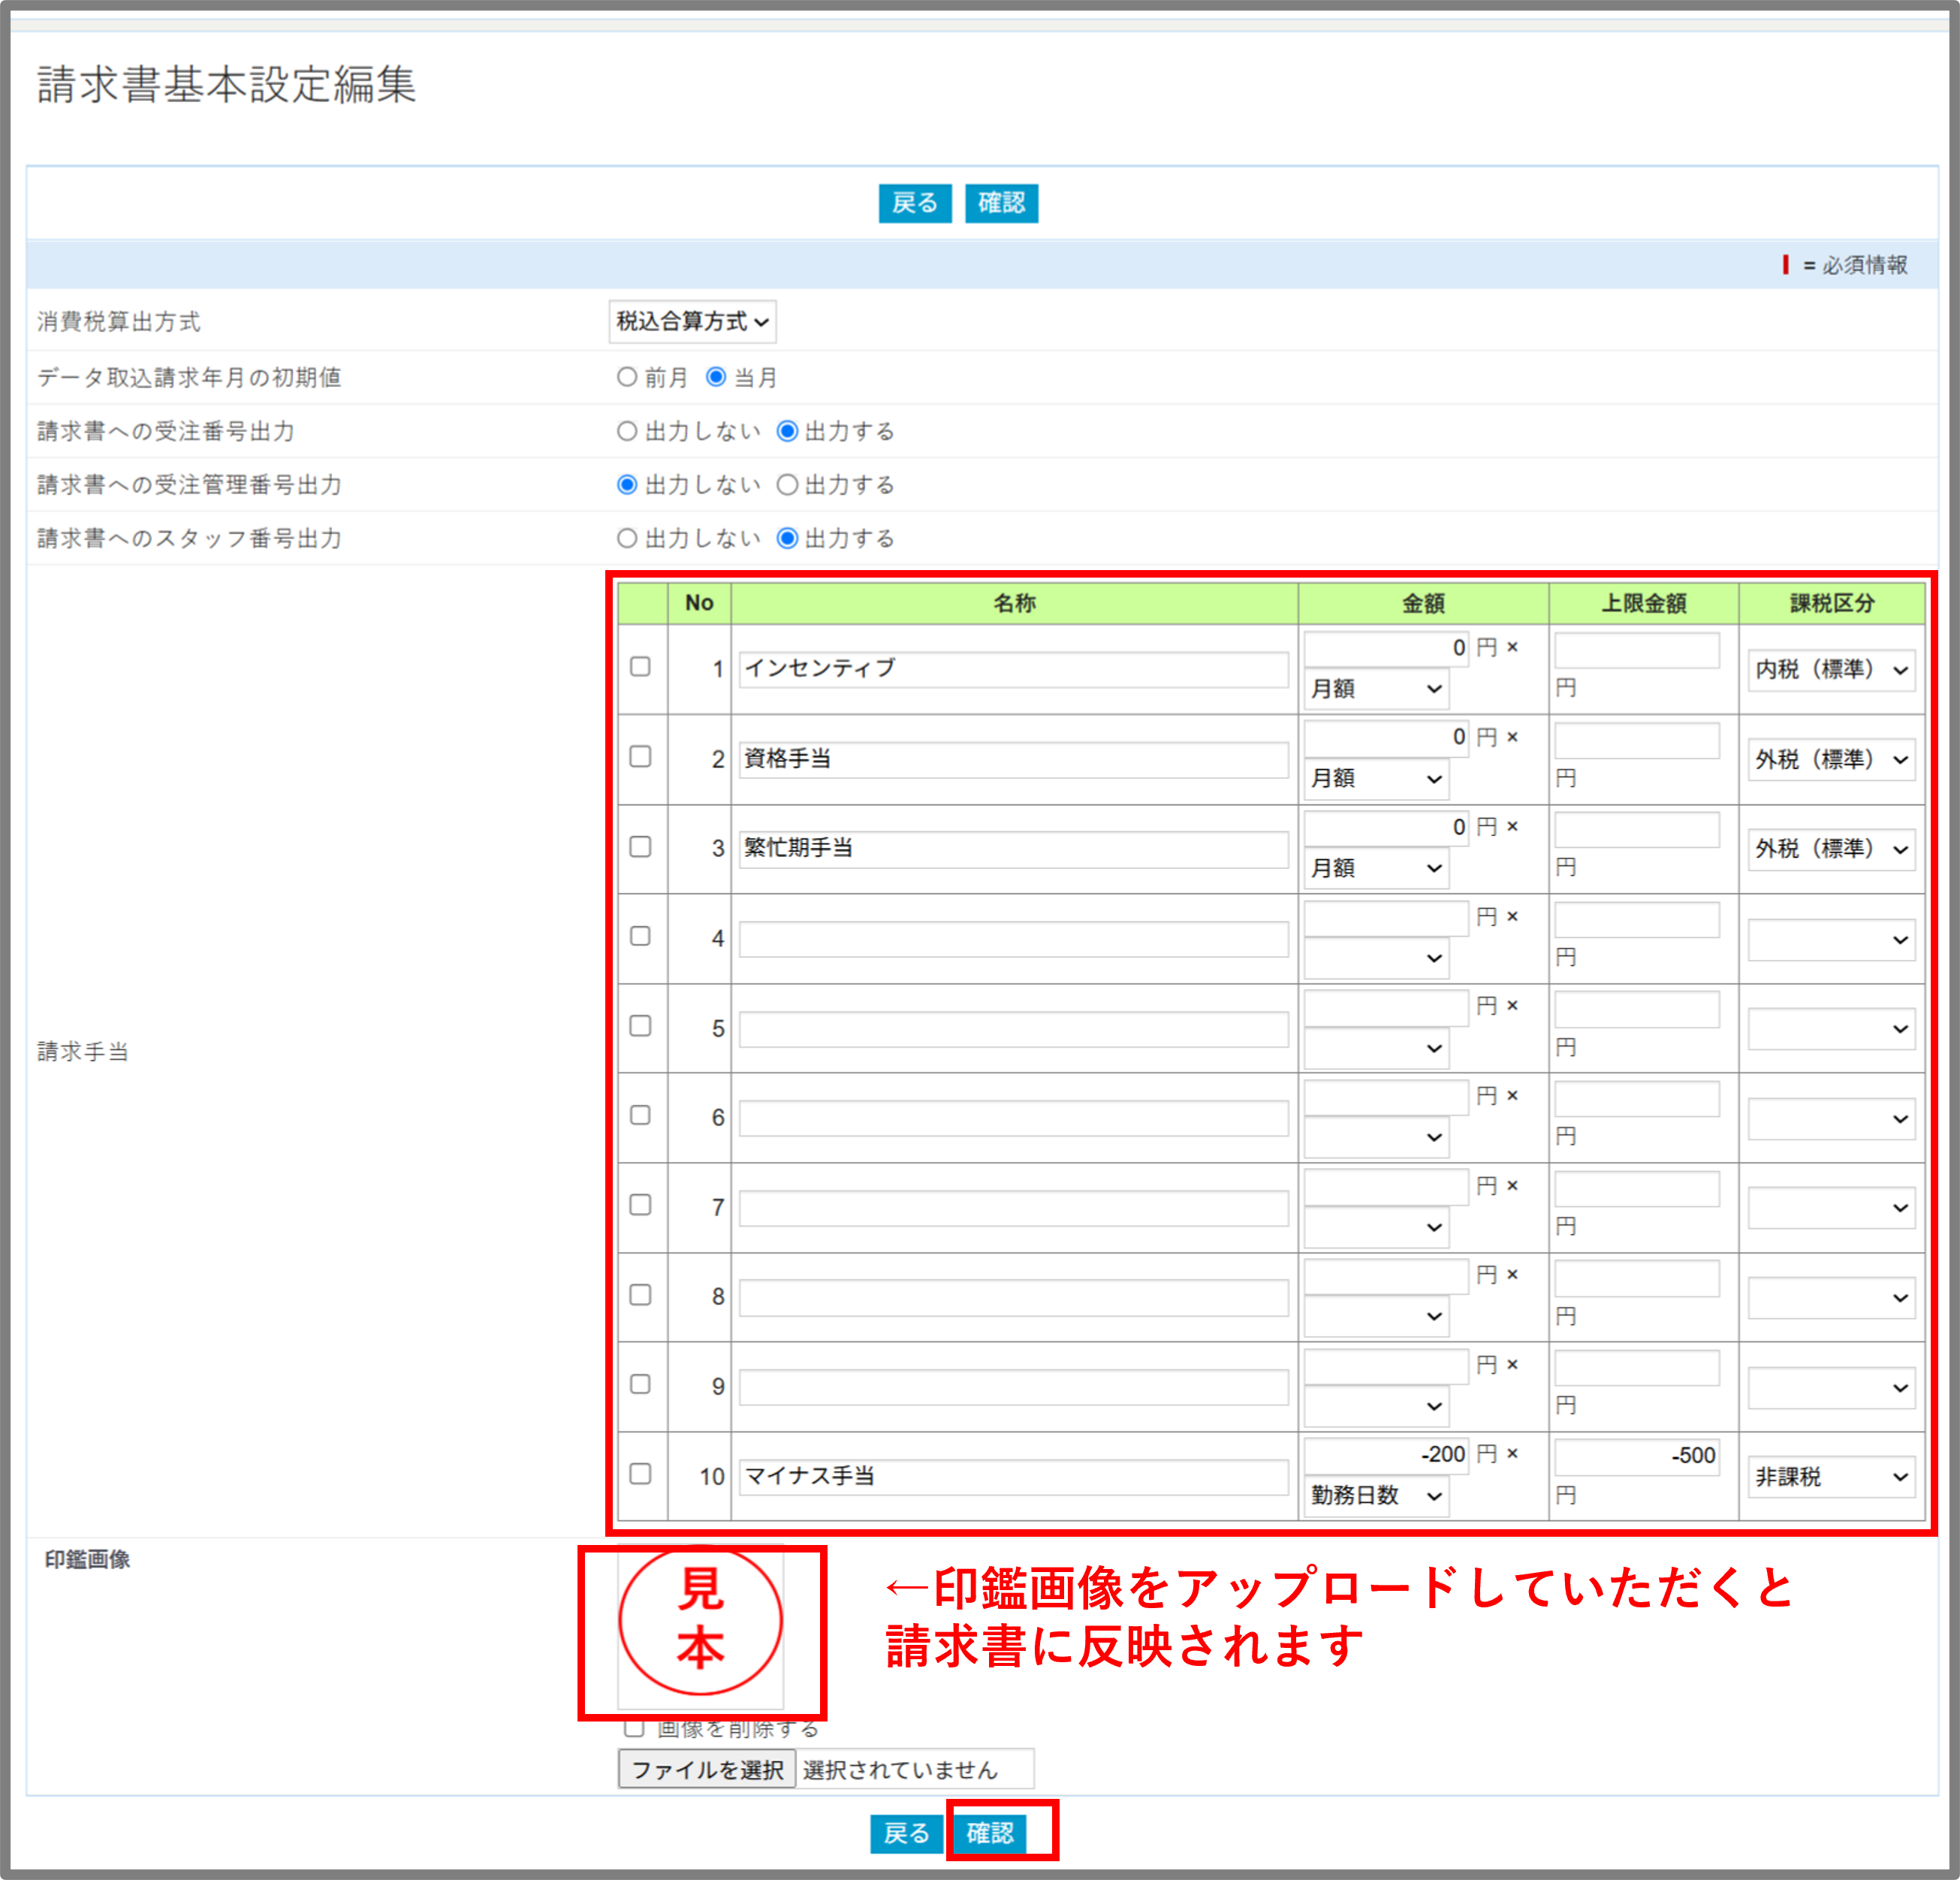Viewport: 1960px width, 1880px height.
Task: Click the bottom 戻る button
Action: (x=906, y=1833)
